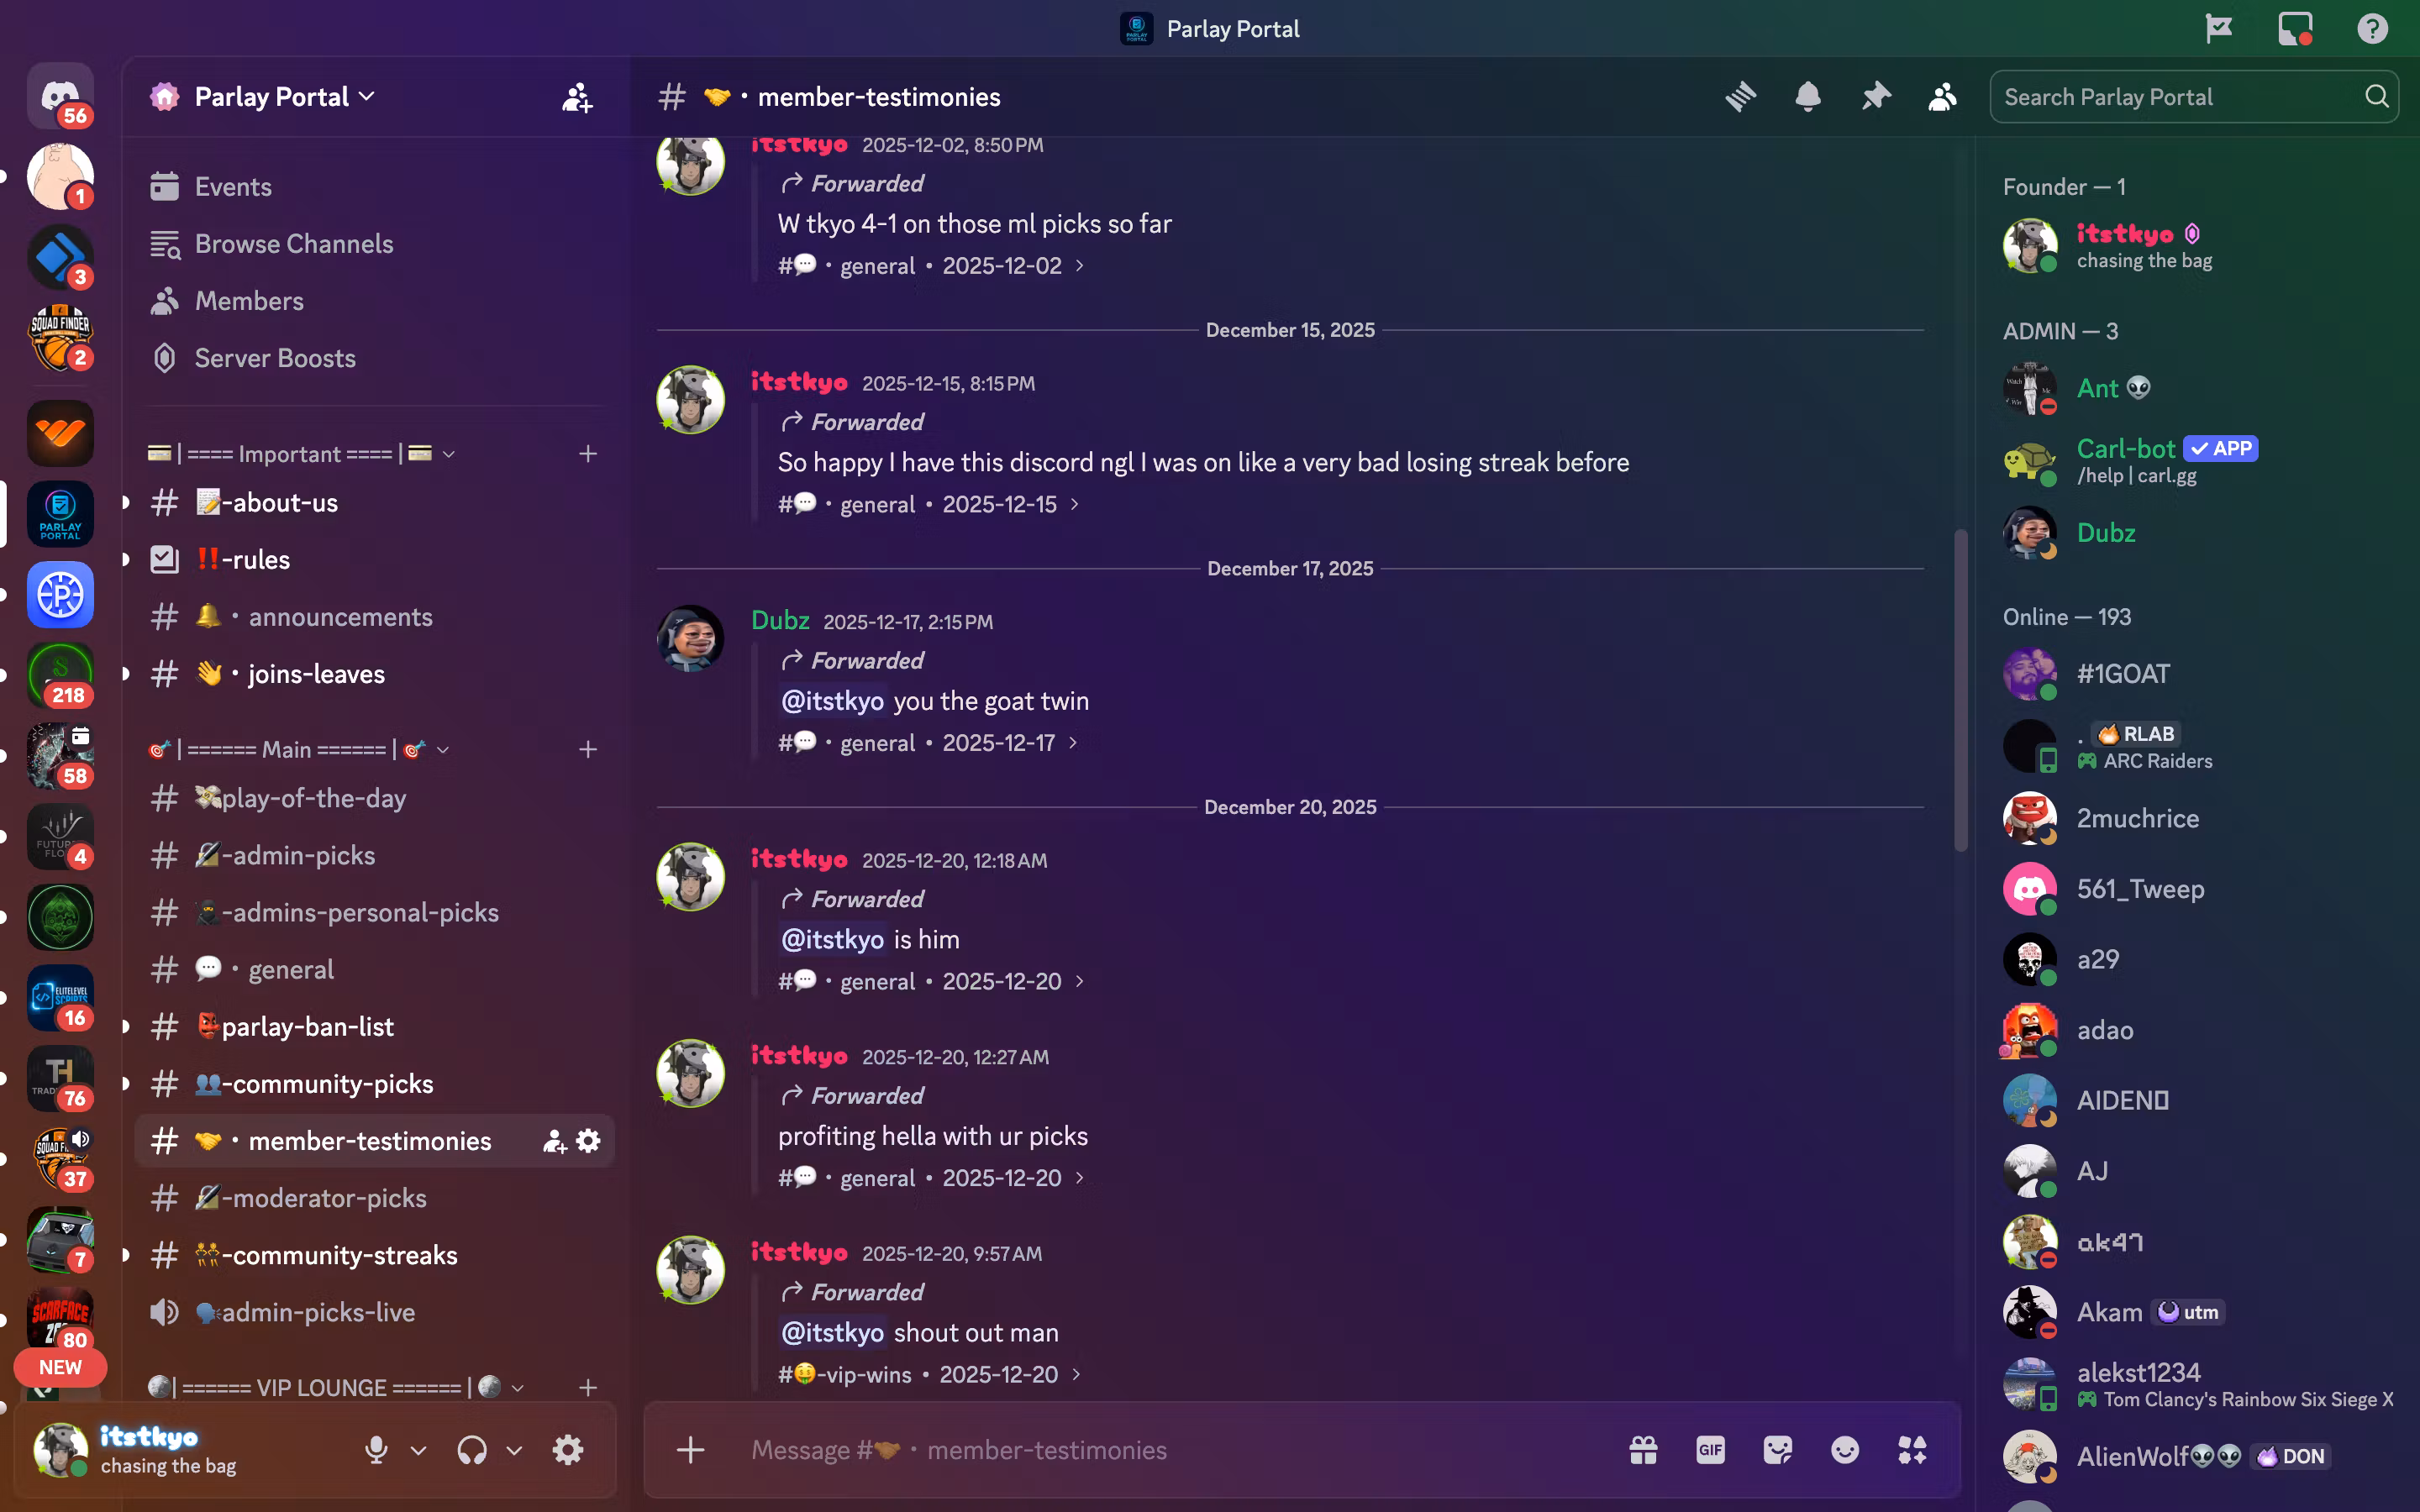Collapse the Important channel category

pyautogui.click(x=302, y=454)
